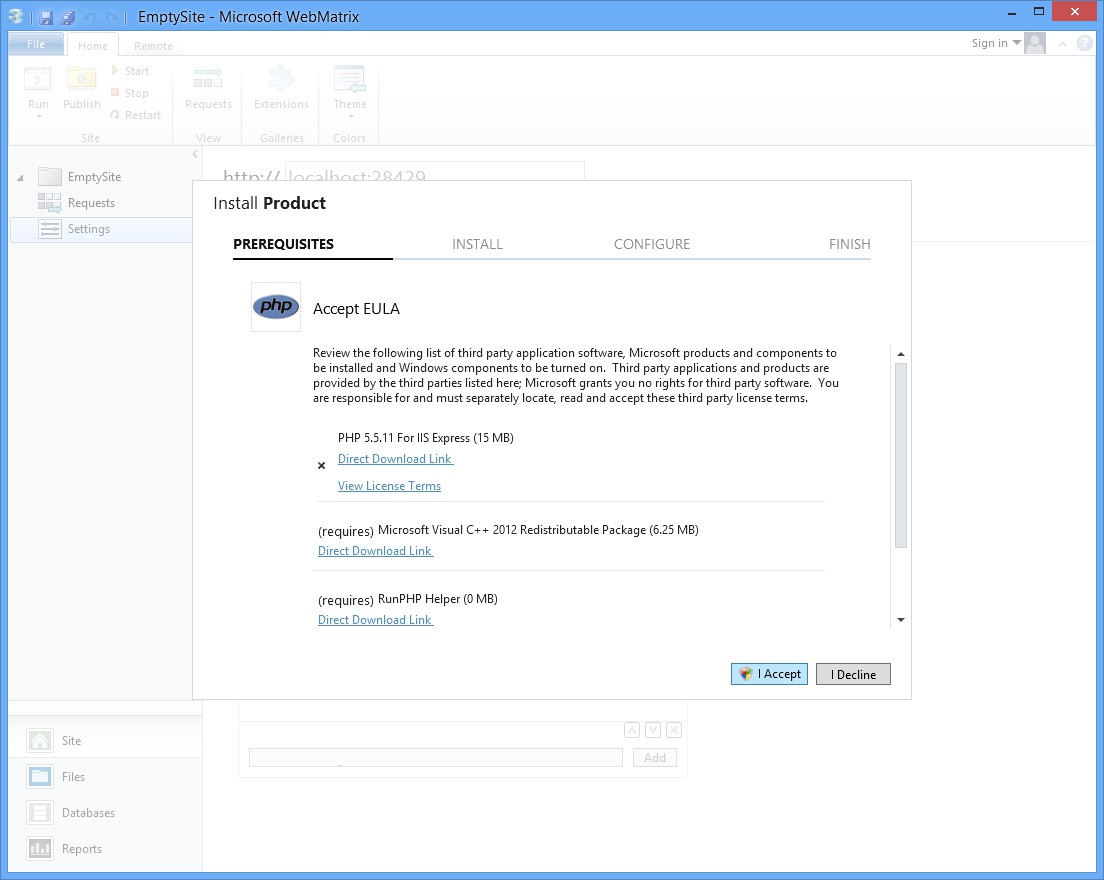Viewport: 1104px width, 880px height.
Task: Click the Redo arrow in title bar
Action: 111,17
